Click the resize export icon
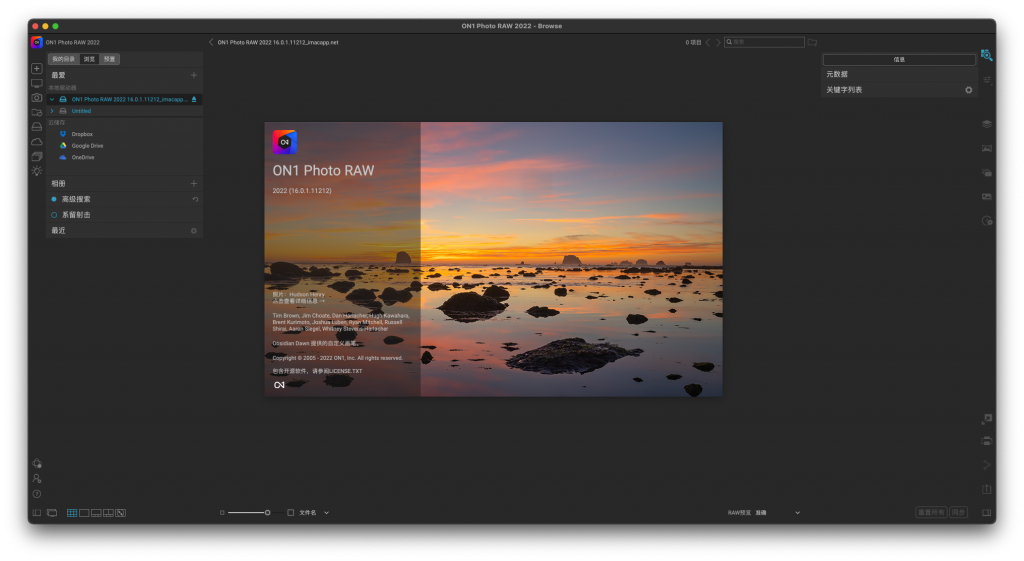 [987, 419]
